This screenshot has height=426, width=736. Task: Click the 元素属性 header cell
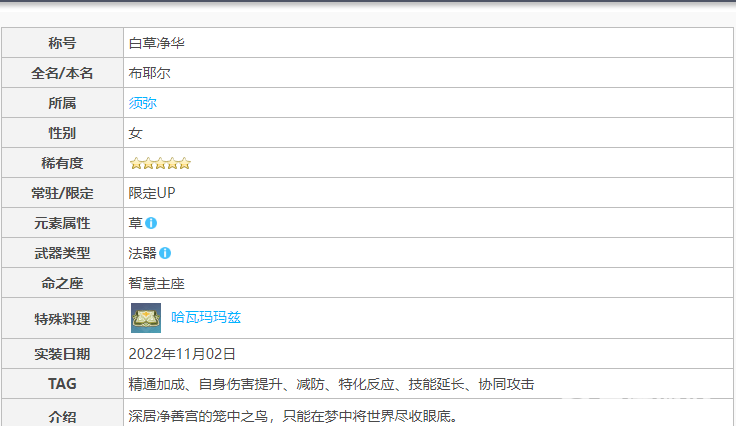pos(62,223)
